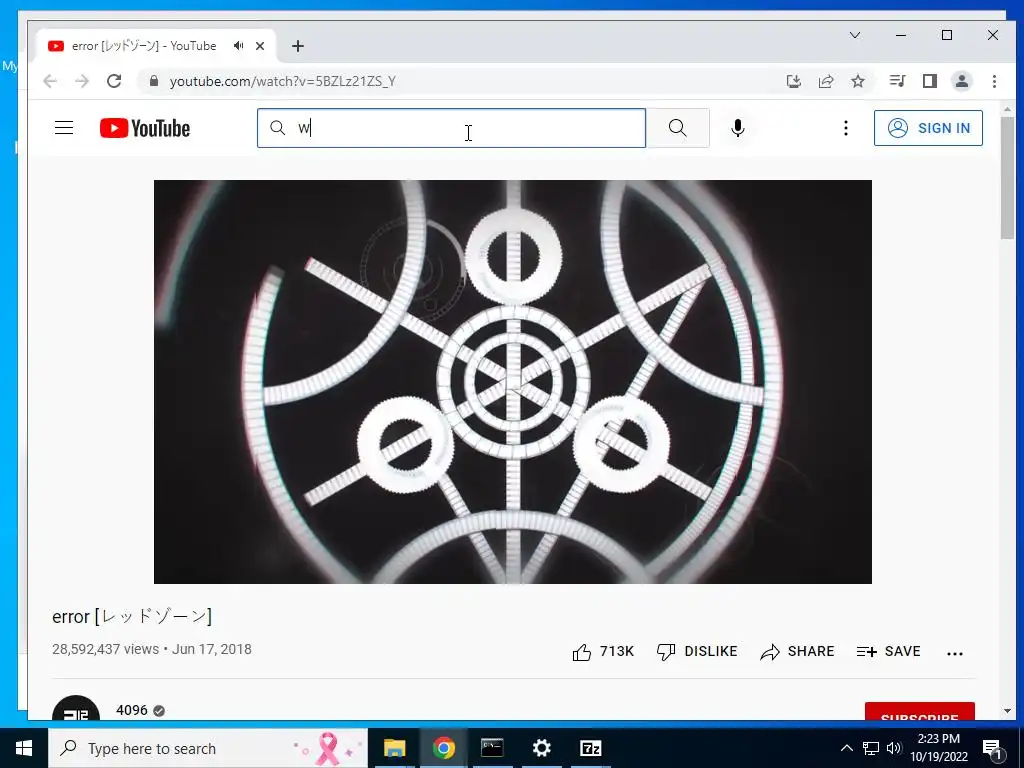Click the Windows taskbar search box
The width and height of the screenshot is (1024, 768).
point(208,748)
